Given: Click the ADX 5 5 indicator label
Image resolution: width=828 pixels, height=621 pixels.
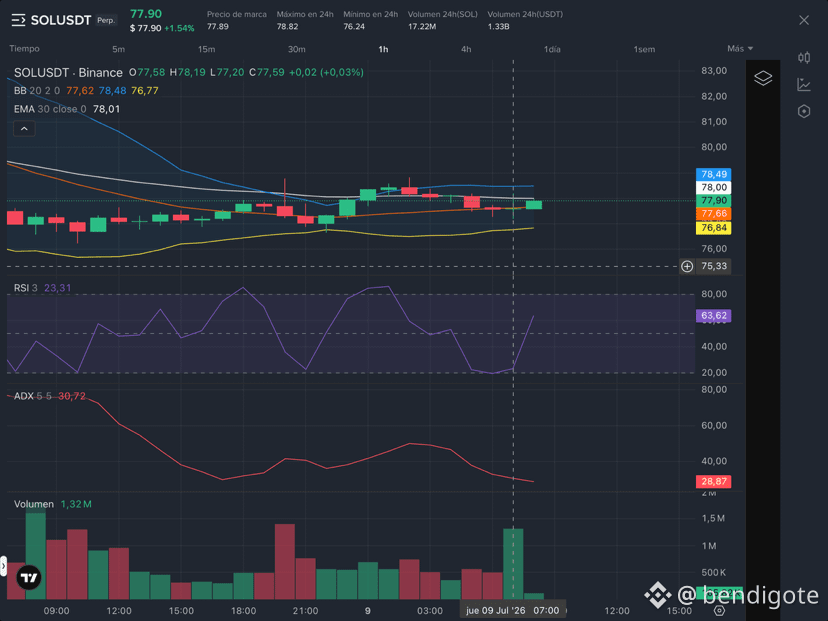Looking at the screenshot, I should (x=33, y=396).
